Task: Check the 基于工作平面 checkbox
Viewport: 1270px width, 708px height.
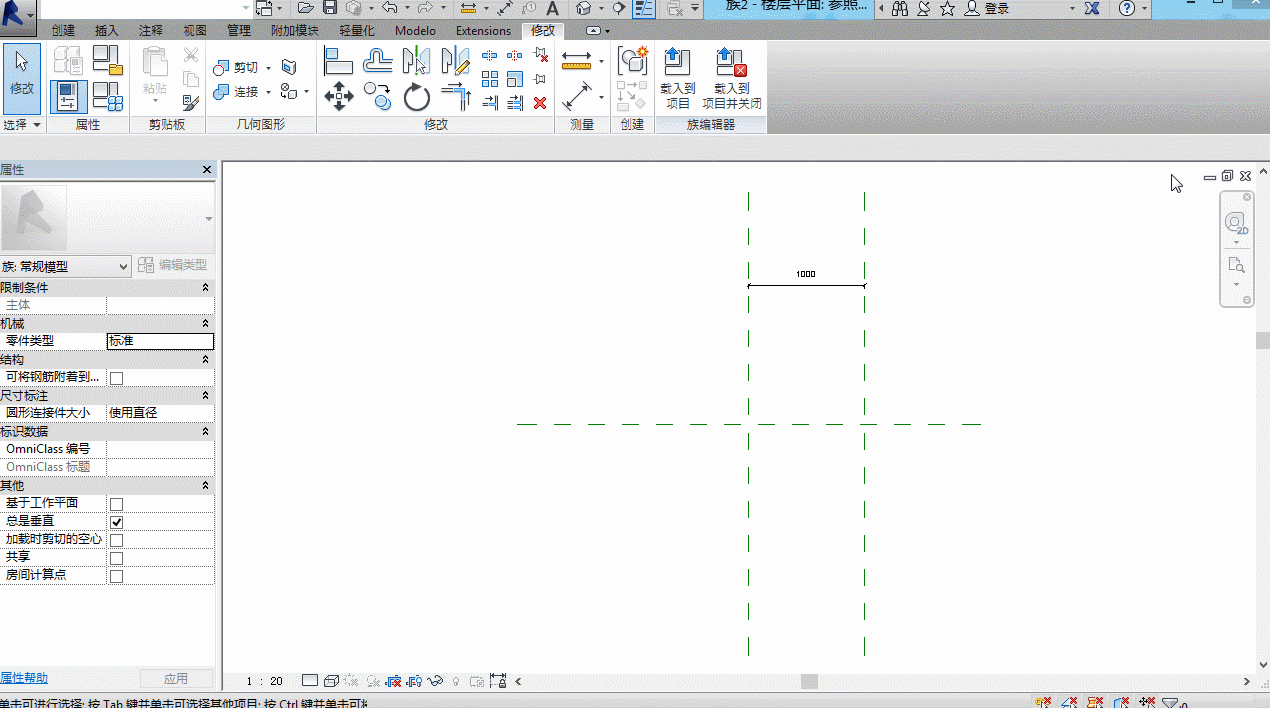Action: point(116,504)
